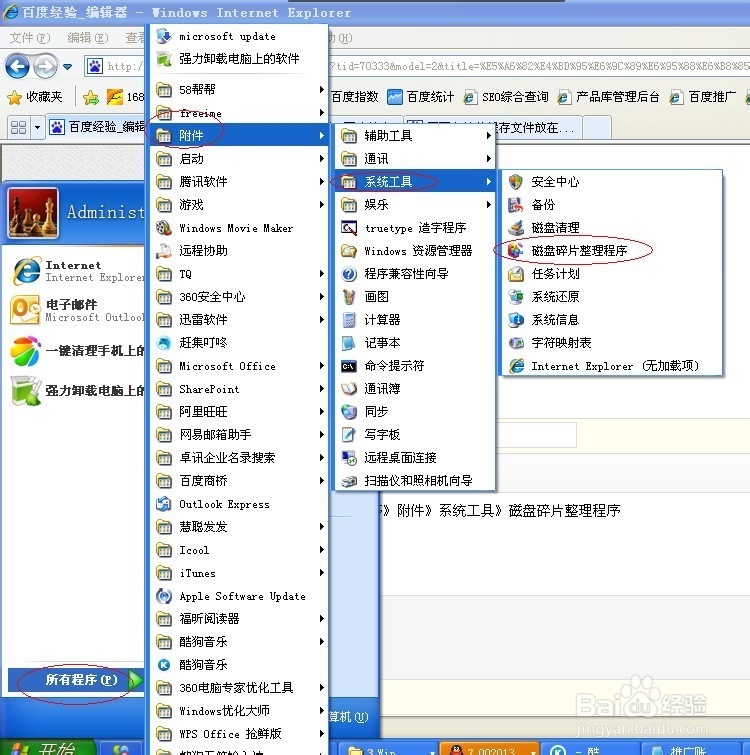Expand the 通讯 folder submenu
The width and height of the screenshot is (750, 755).
[x=415, y=159]
